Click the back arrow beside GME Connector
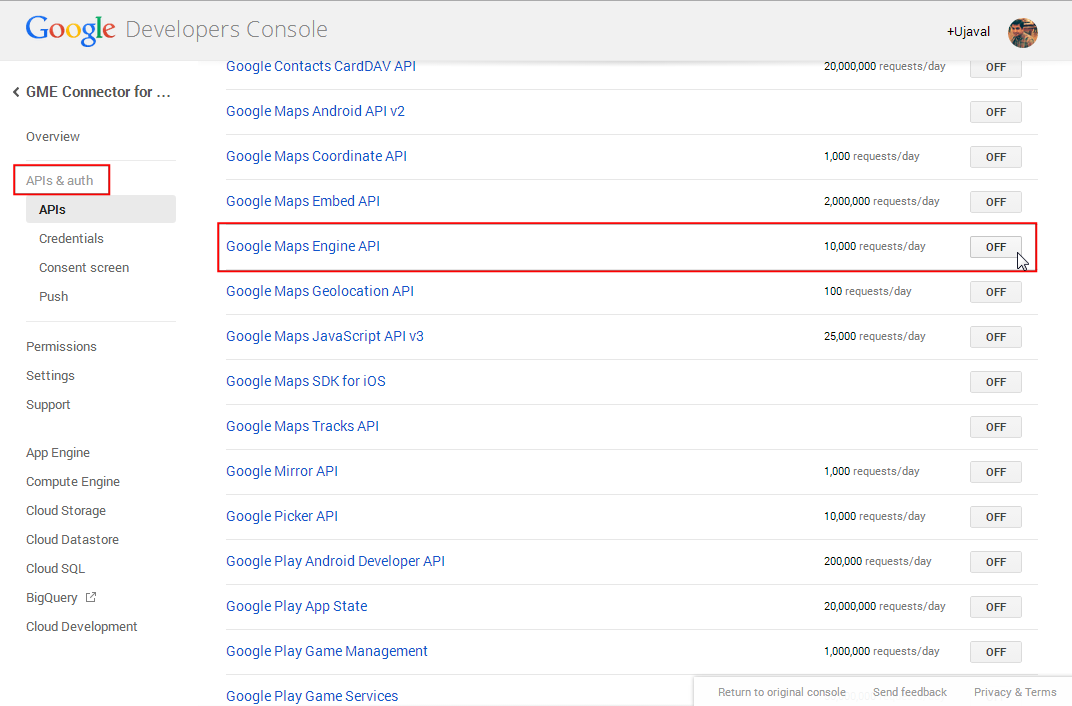 (16, 92)
